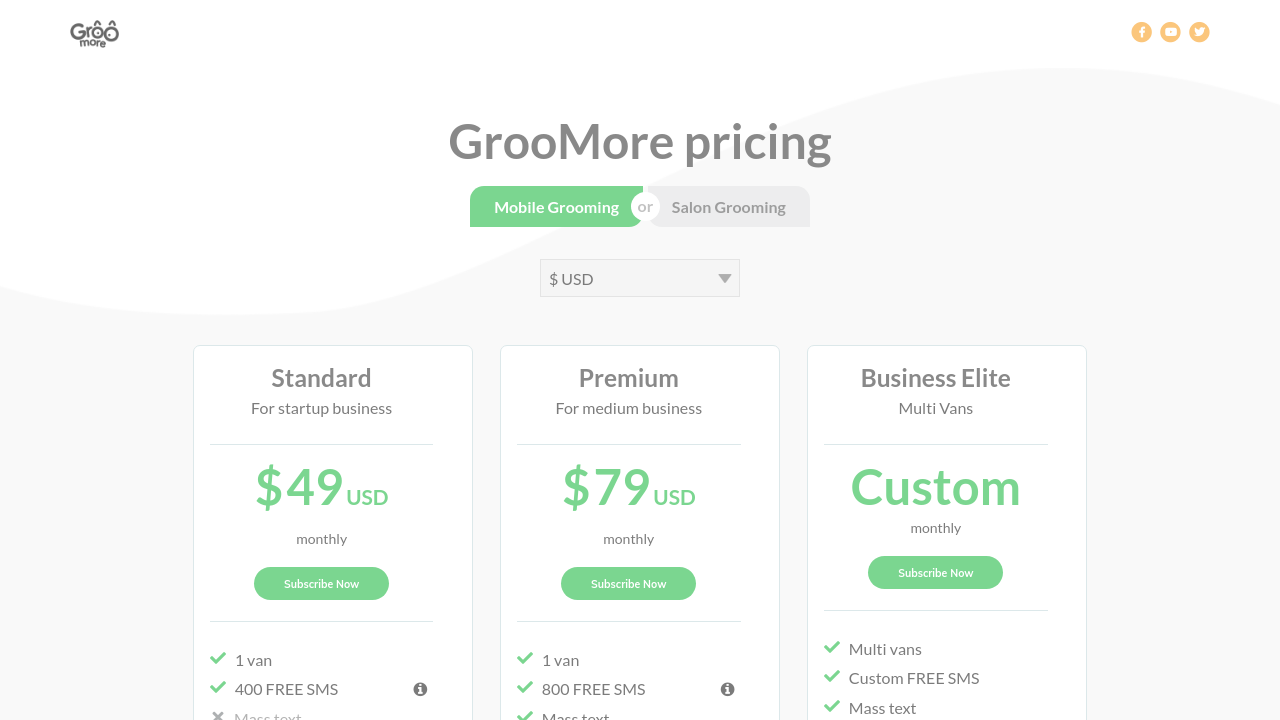Subscribe to the Business Elite plan
This screenshot has width=1280, height=720.
(x=935, y=572)
